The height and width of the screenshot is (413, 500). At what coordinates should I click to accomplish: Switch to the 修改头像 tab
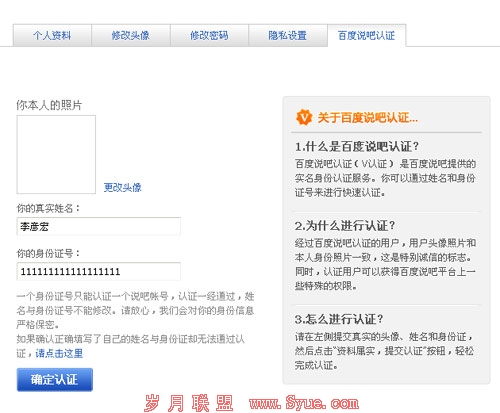131,35
